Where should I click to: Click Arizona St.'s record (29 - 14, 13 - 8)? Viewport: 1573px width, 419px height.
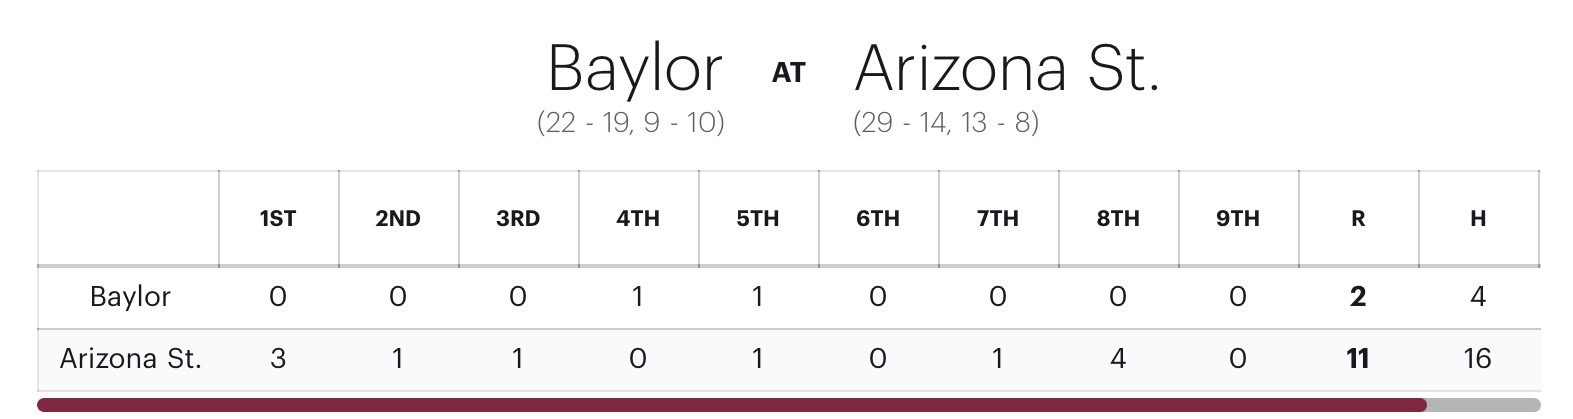coord(946,123)
